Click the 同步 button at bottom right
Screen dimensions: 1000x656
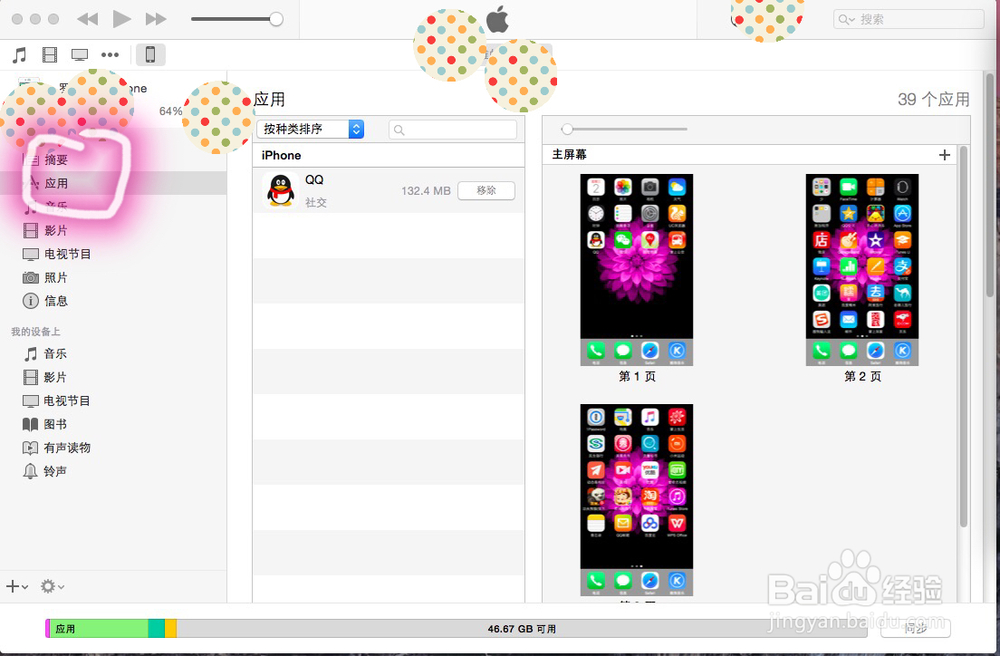pyautogui.click(x=915, y=629)
